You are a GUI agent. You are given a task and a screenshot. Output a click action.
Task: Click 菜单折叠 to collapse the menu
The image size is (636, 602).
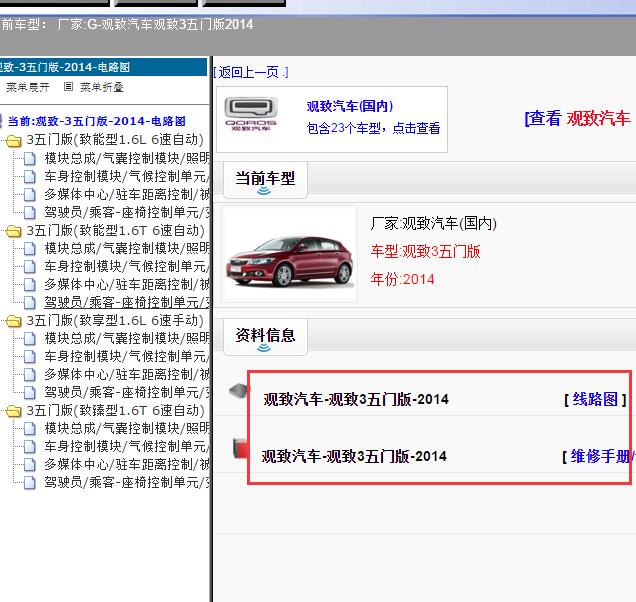pyautogui.click(x=102, y=87)
